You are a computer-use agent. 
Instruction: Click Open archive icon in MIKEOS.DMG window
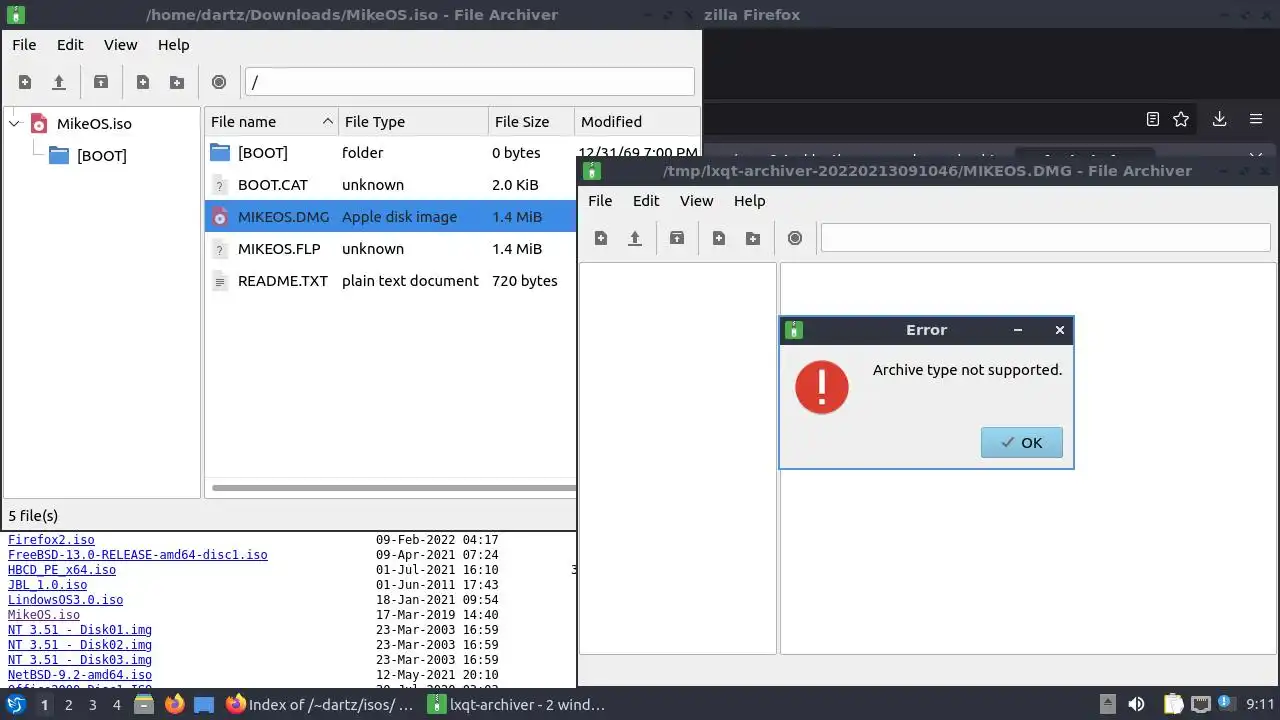635,238
